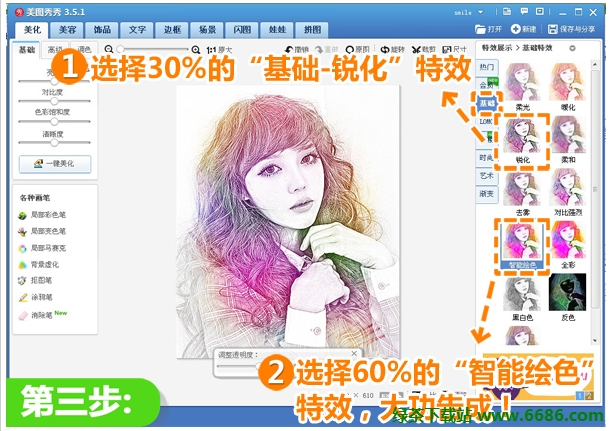Select the 局部马赛克 tool

pos(42,248)
